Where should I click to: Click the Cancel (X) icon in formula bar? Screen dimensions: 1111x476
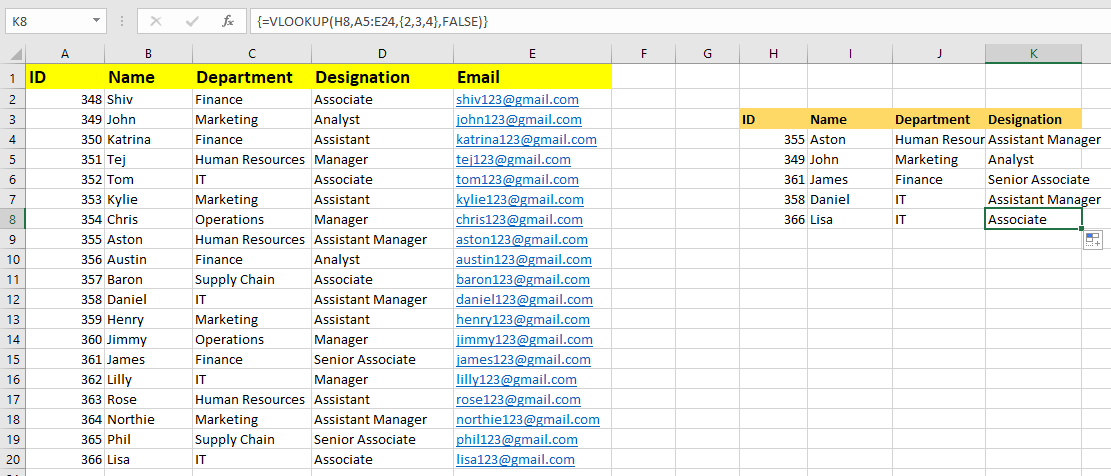click(155, 20)
